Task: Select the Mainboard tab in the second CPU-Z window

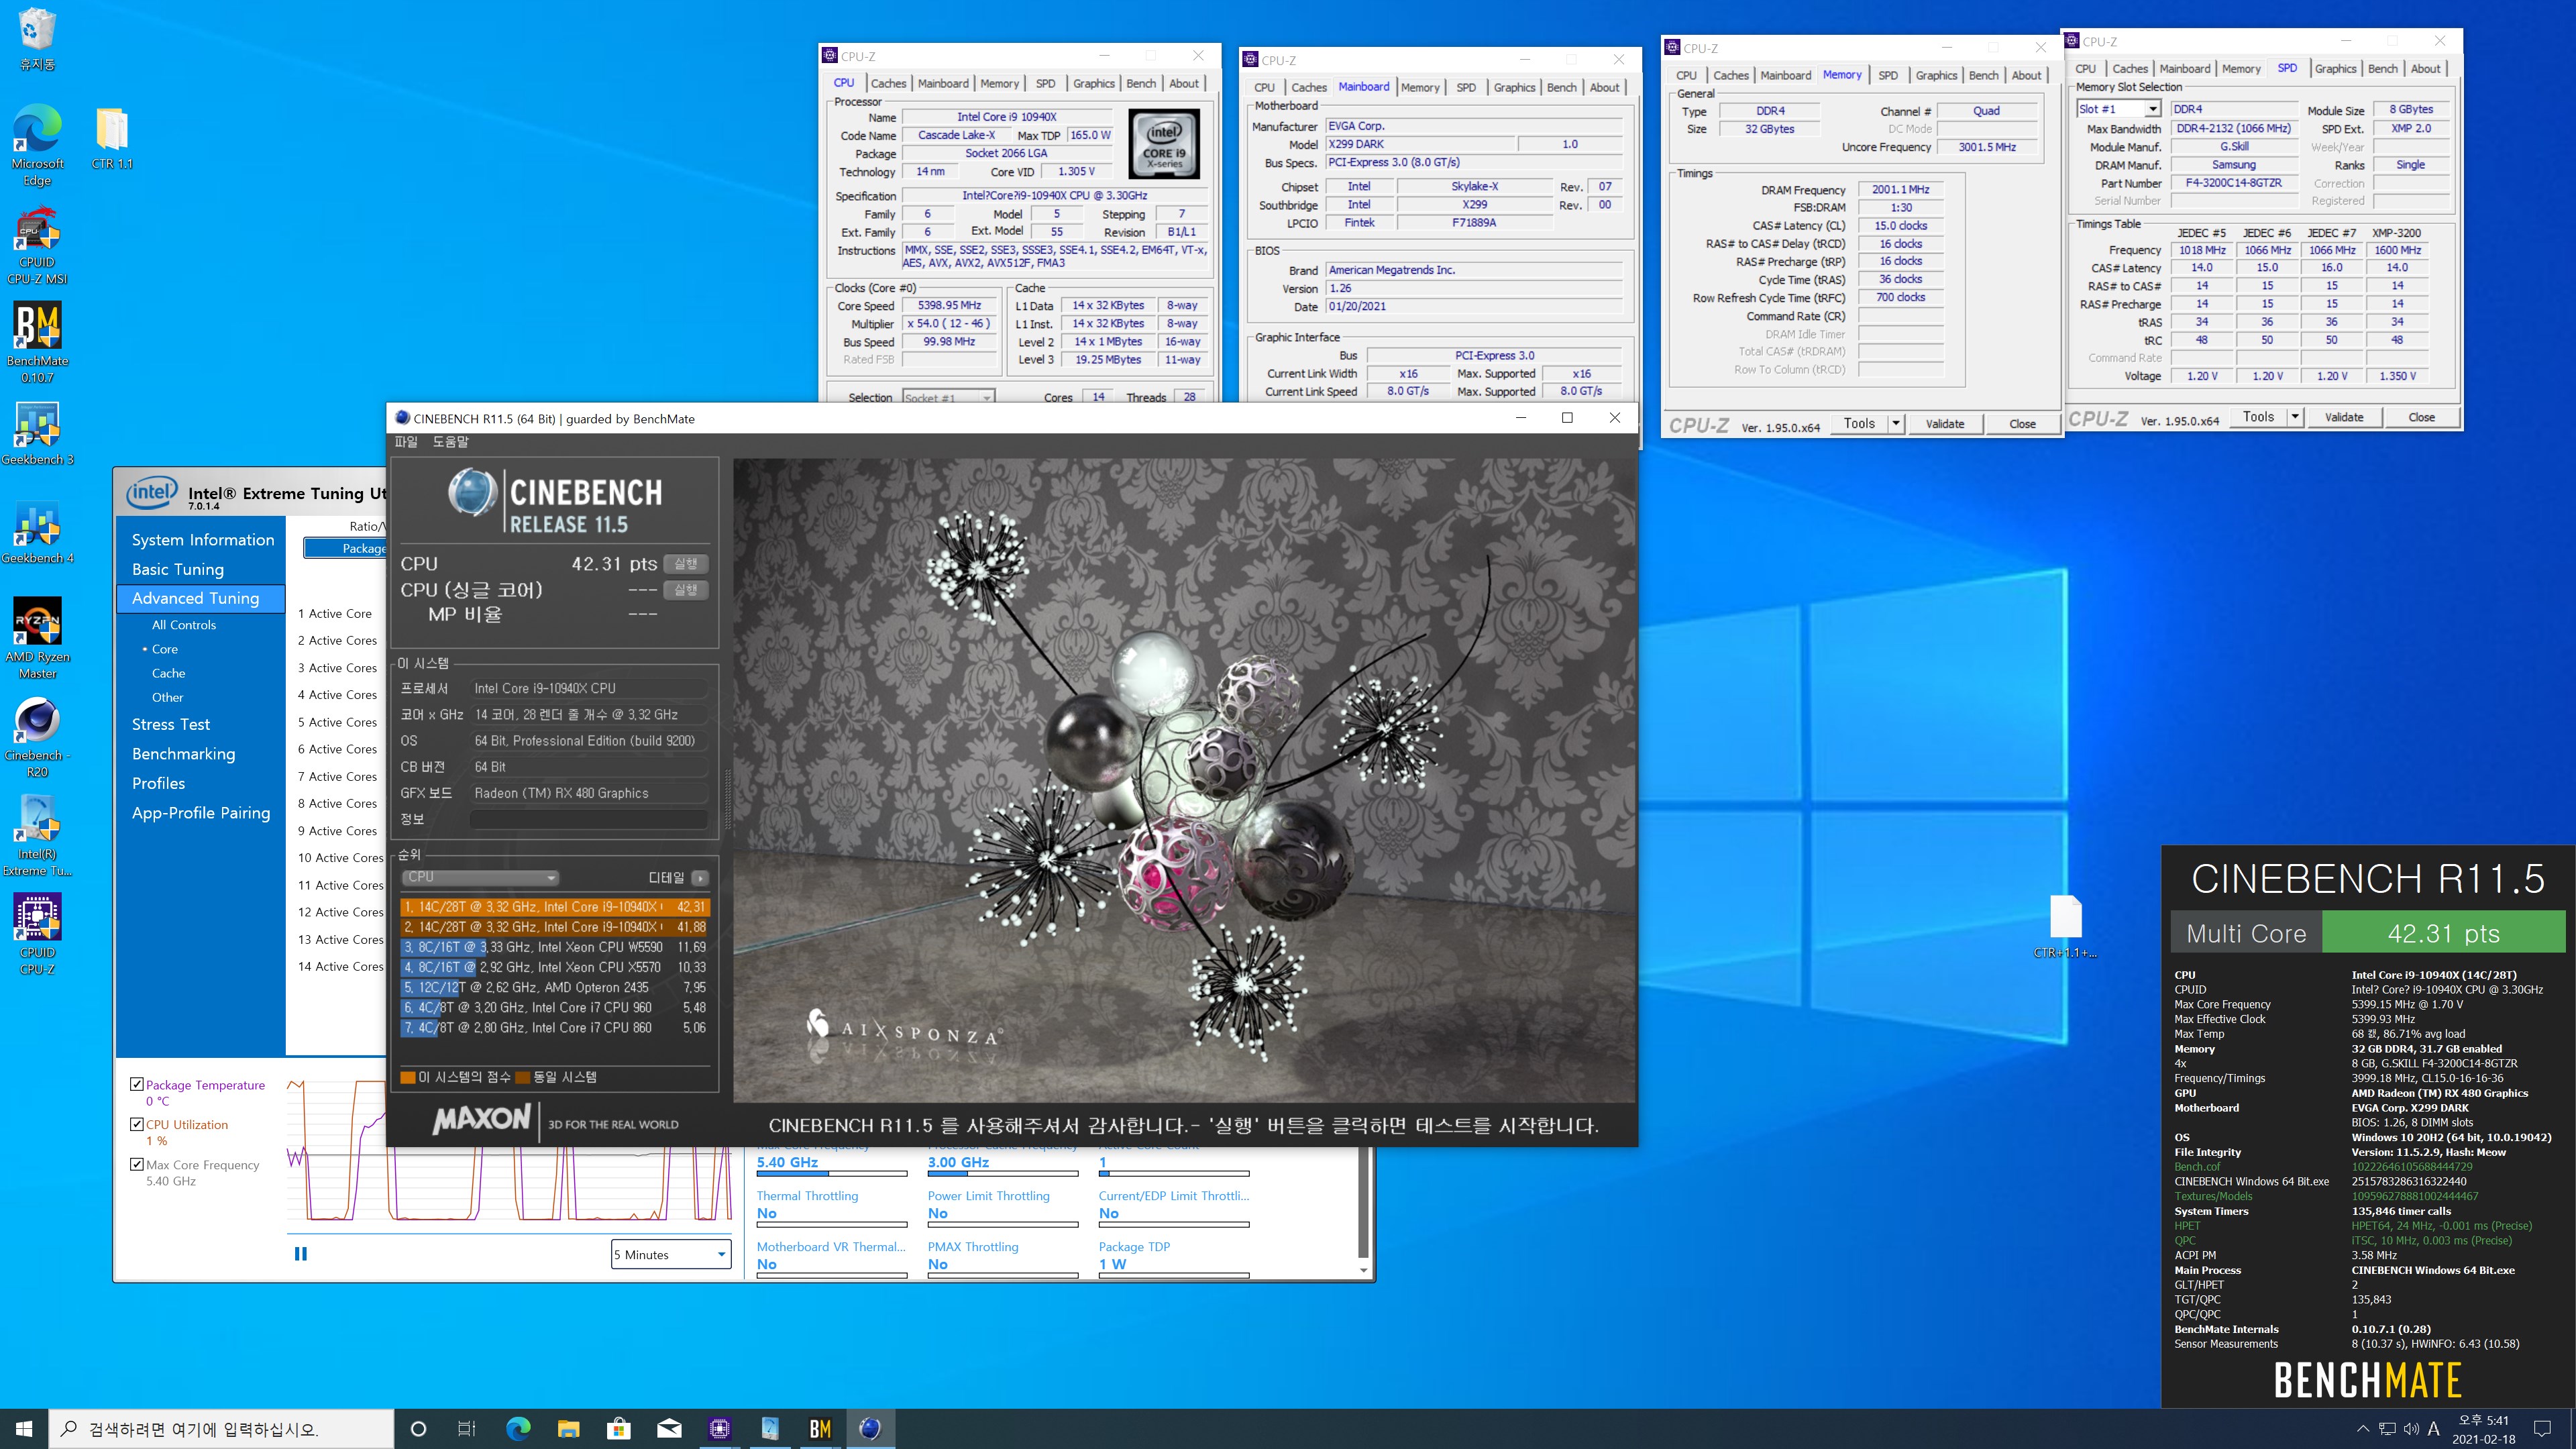Action: [1363, 87]
